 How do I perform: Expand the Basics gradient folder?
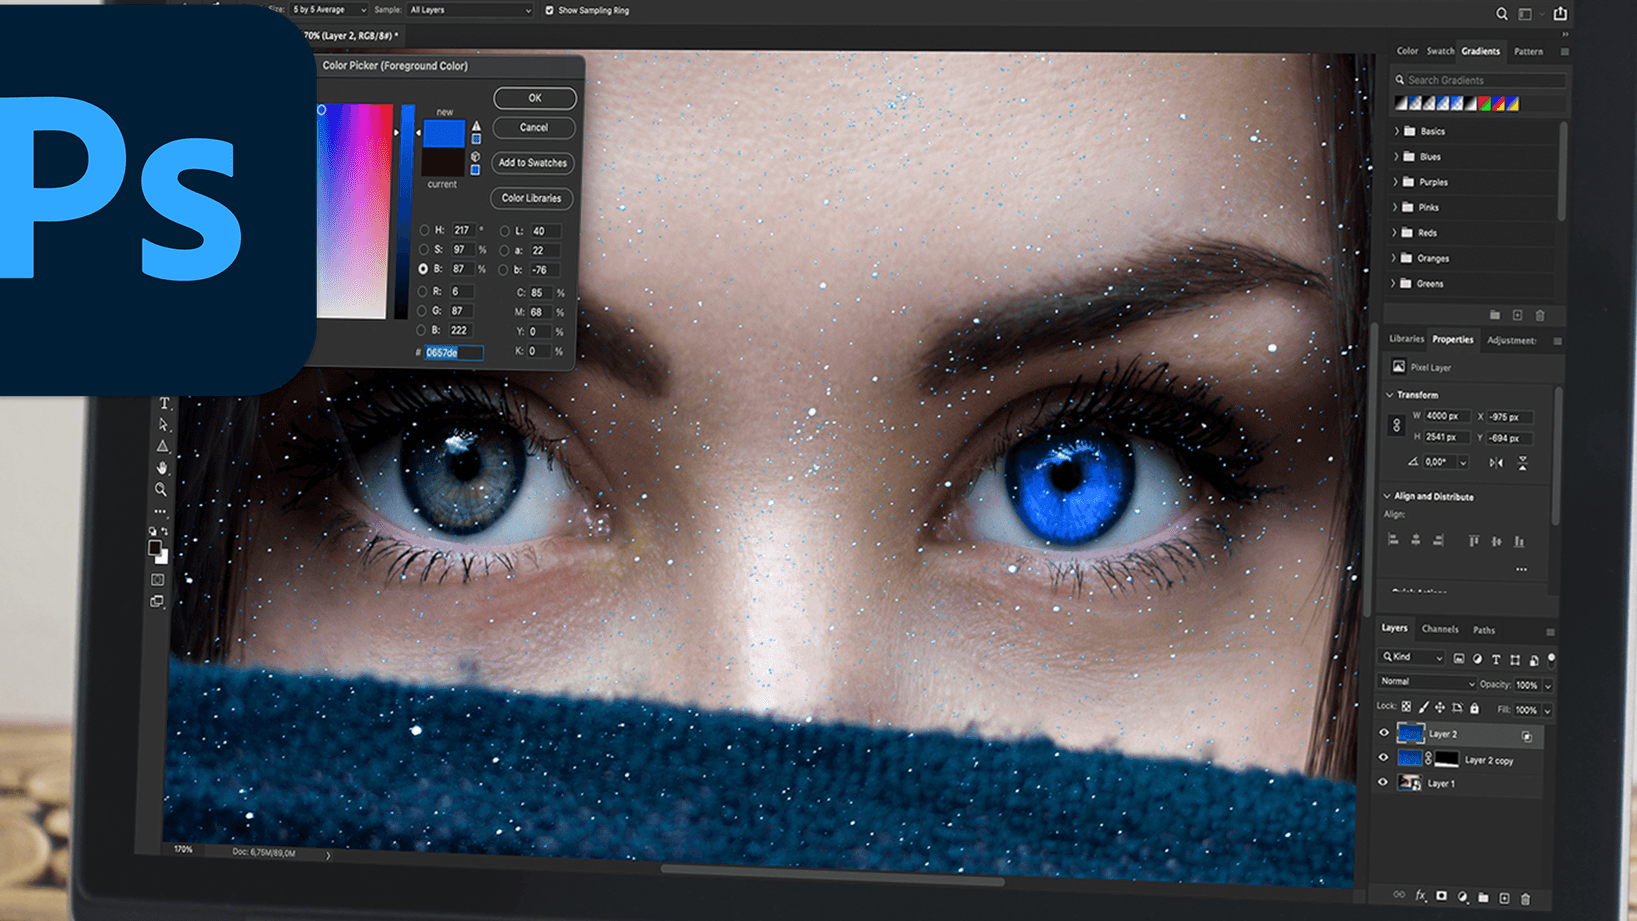point(1397,131)
